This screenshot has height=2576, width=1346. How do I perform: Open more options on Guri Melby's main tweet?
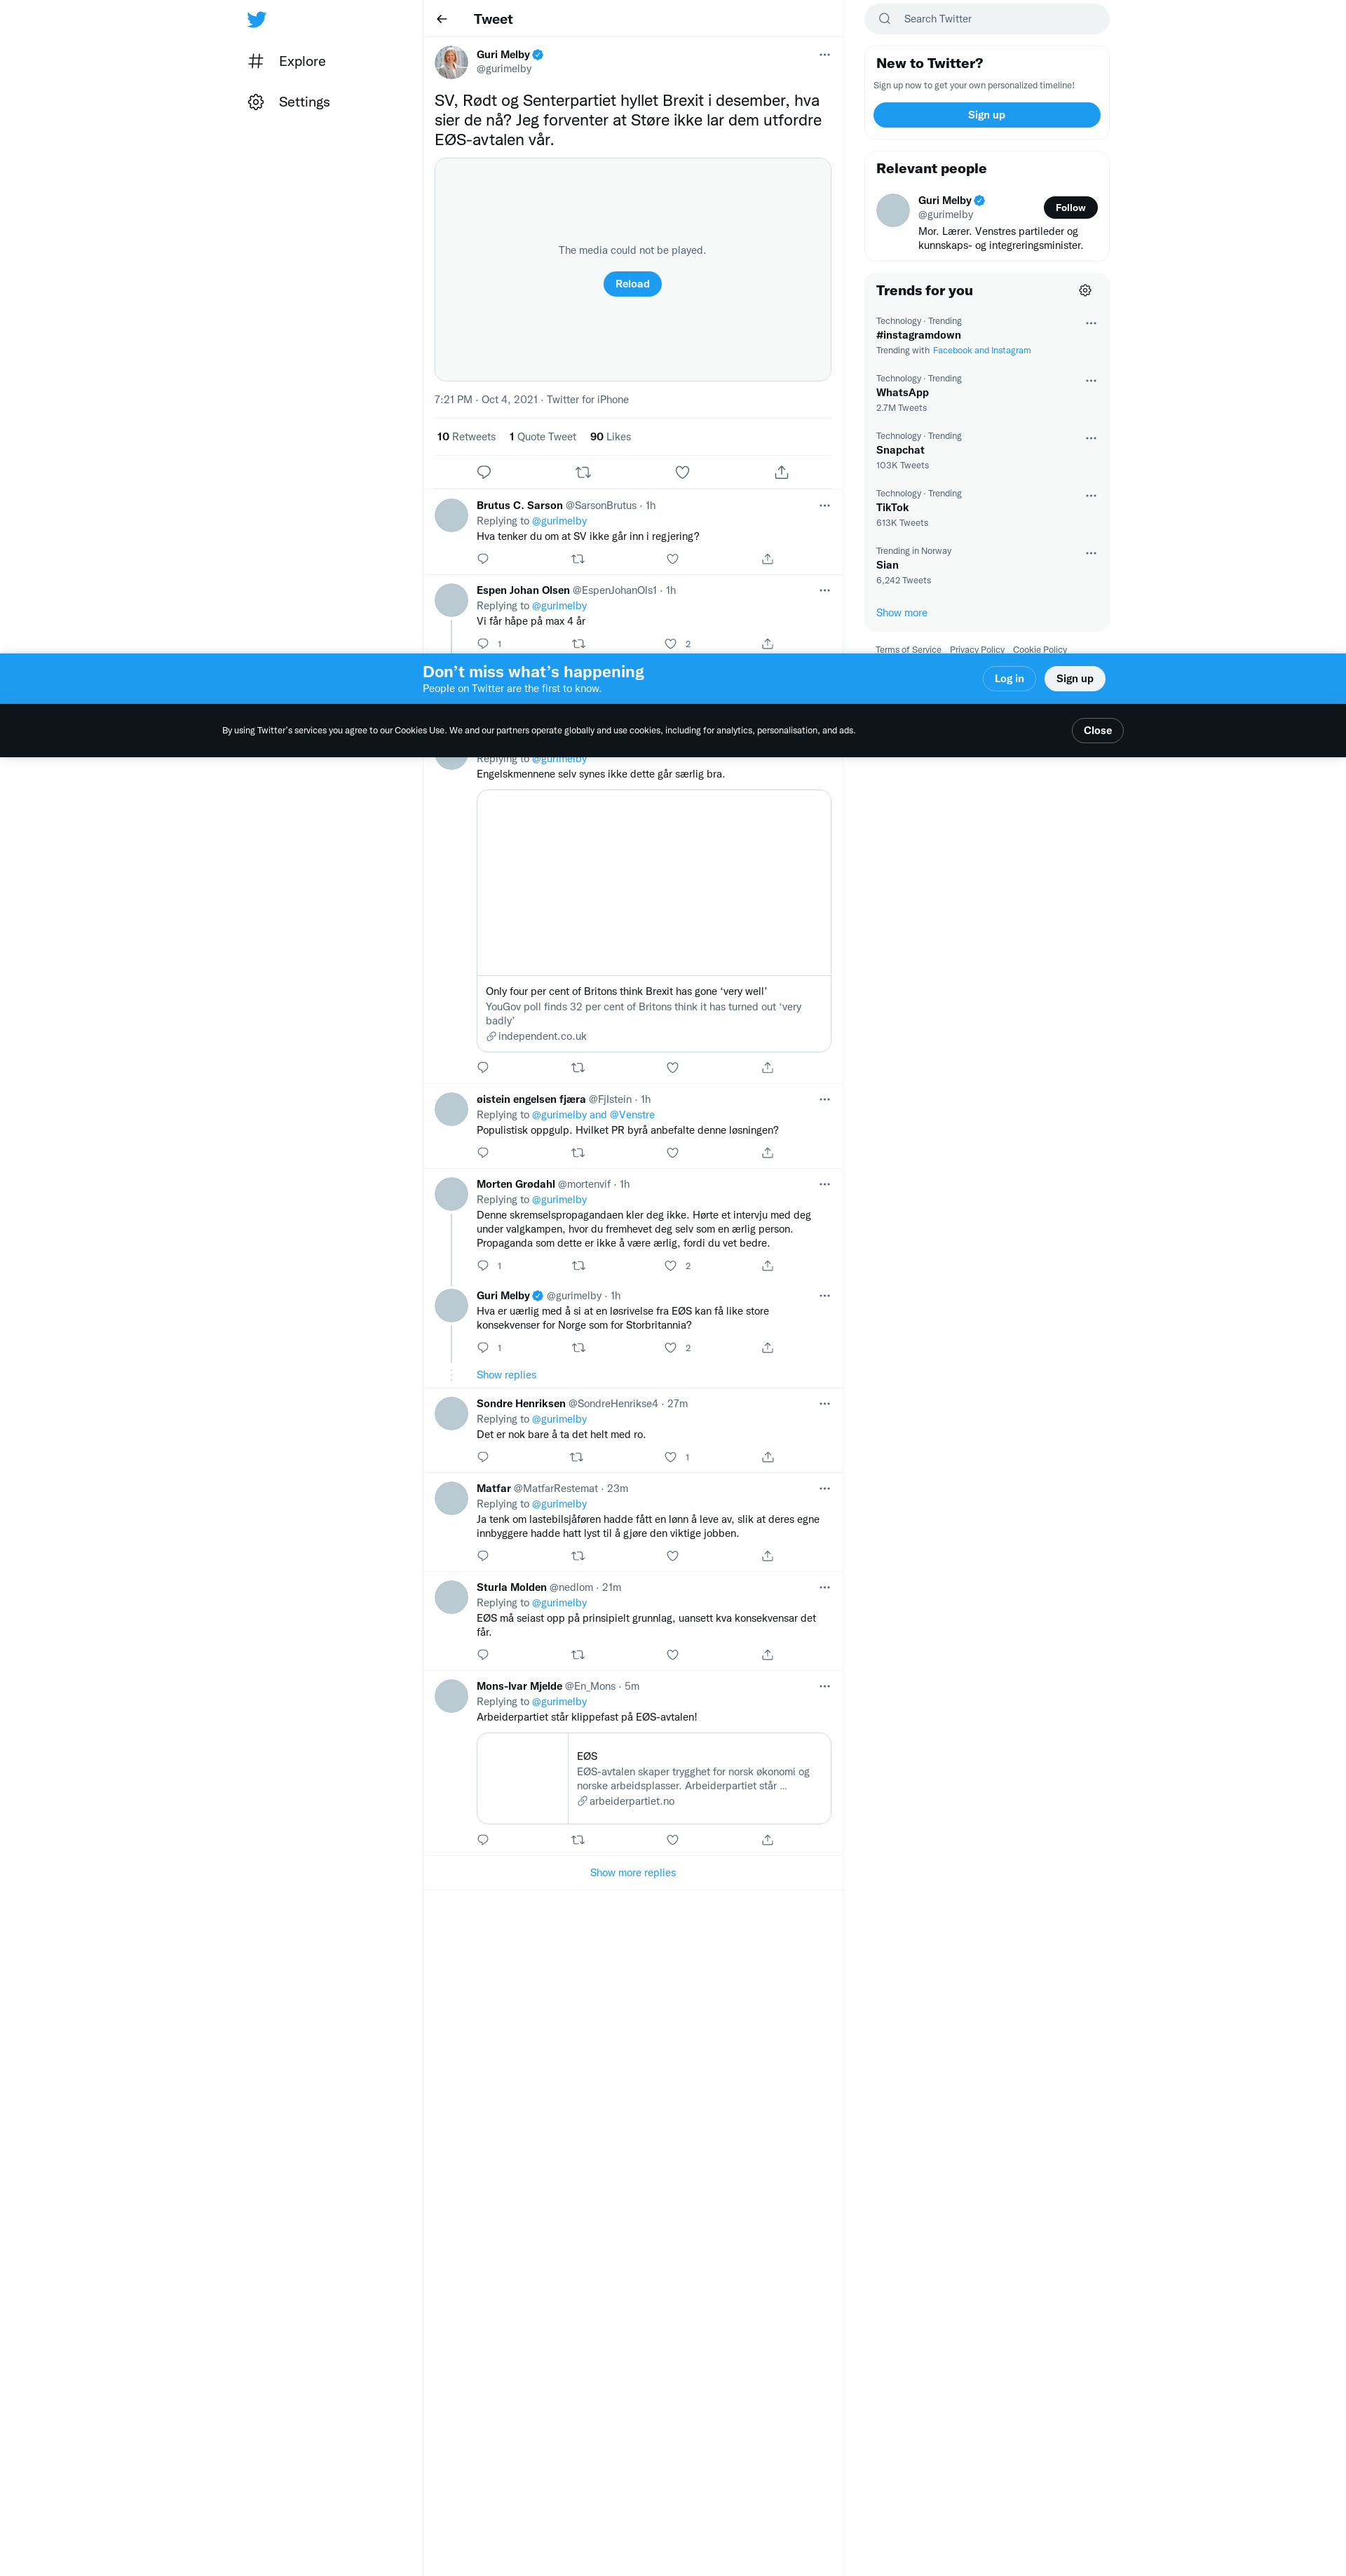point(824,55)
